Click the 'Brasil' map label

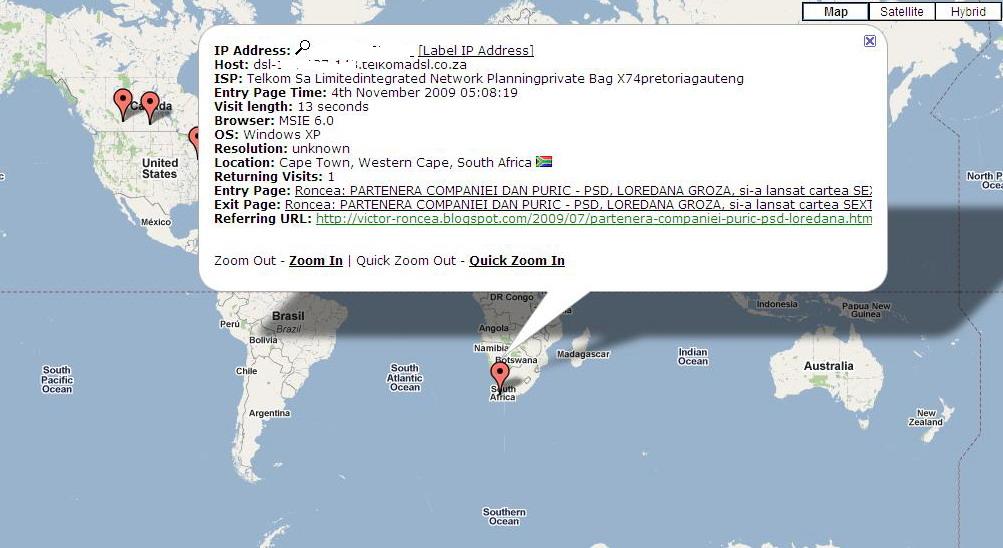tap(288, 316)
